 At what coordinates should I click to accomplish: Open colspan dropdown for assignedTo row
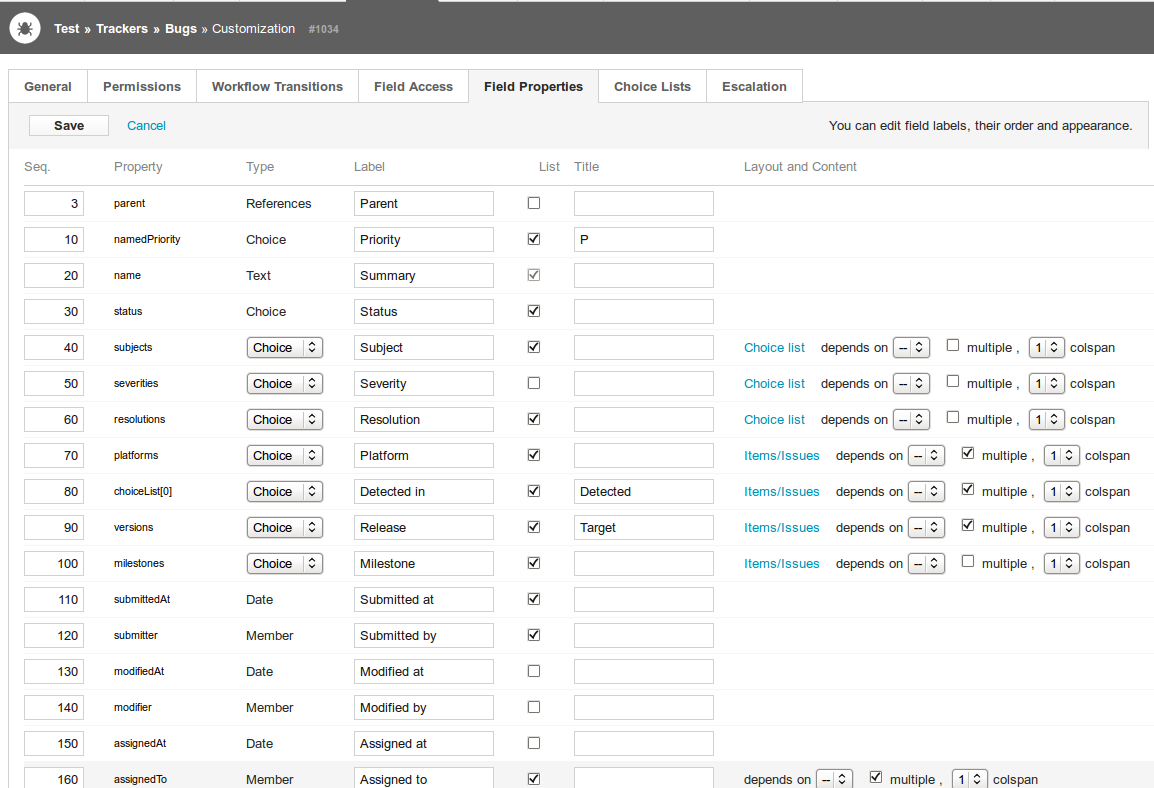pos(970,779)
